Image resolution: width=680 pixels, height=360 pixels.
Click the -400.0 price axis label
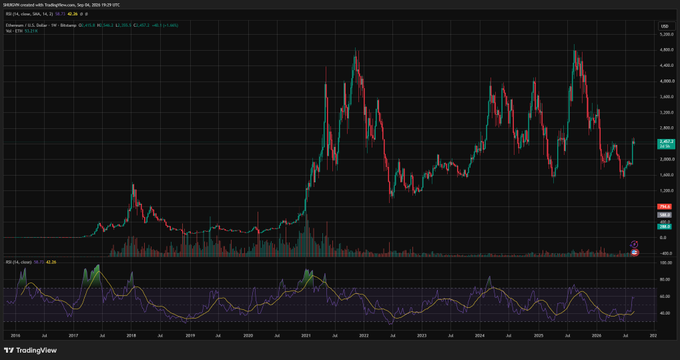(x=666, y=253)
